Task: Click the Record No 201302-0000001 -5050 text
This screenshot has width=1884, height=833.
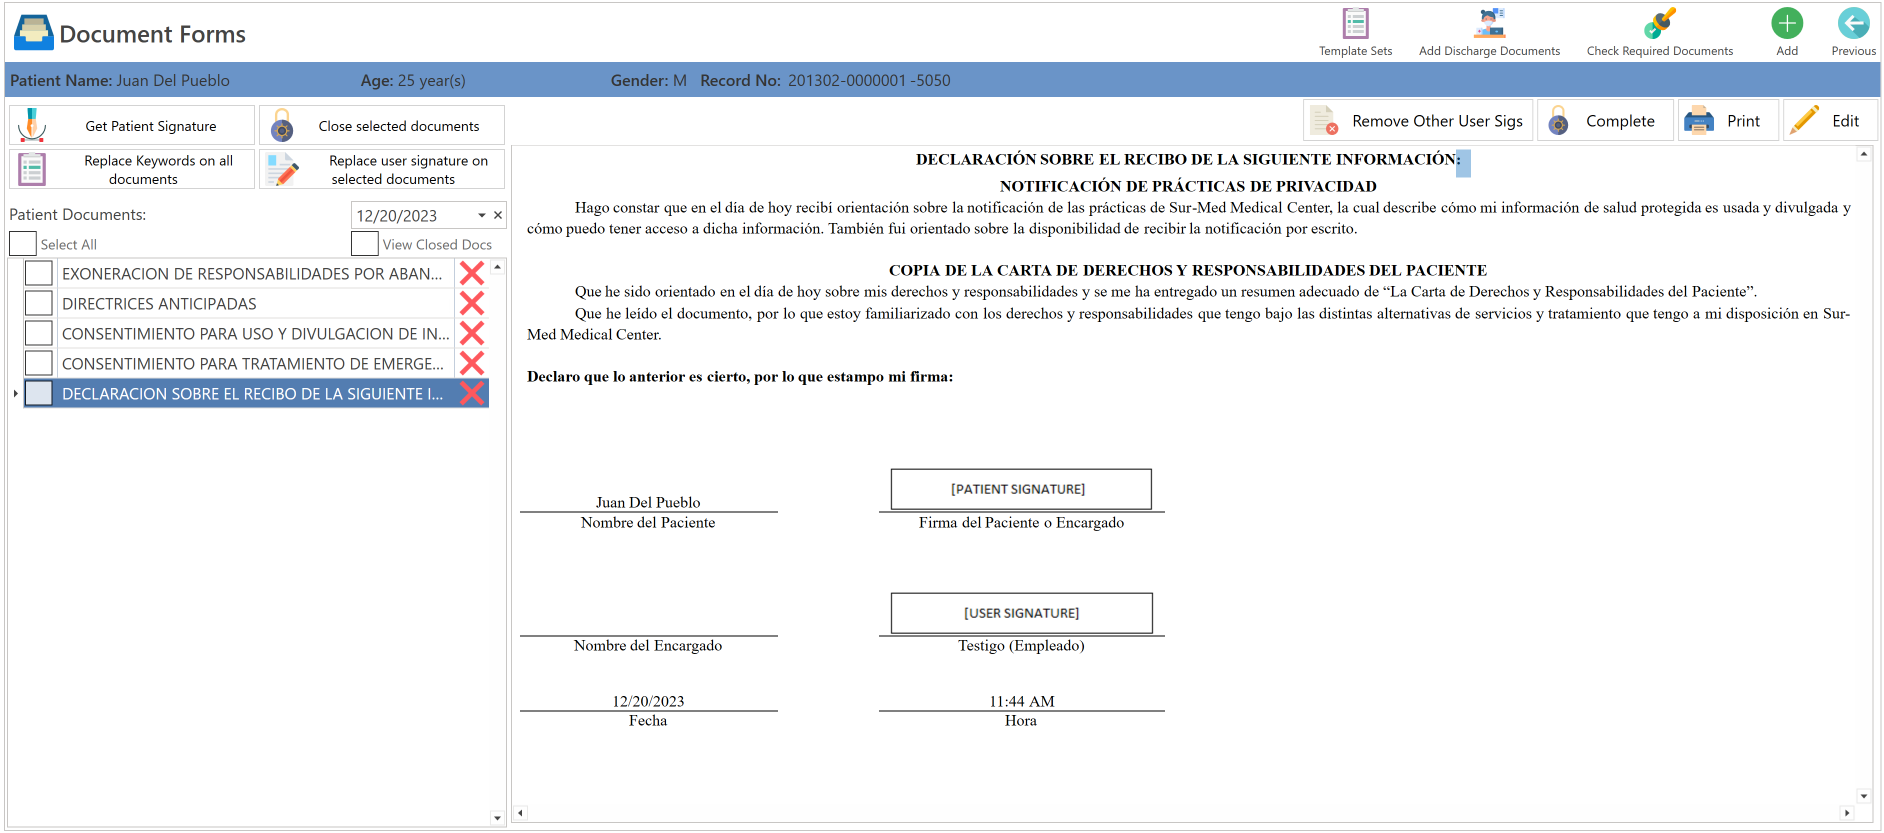Action: (x=869, y=80)
